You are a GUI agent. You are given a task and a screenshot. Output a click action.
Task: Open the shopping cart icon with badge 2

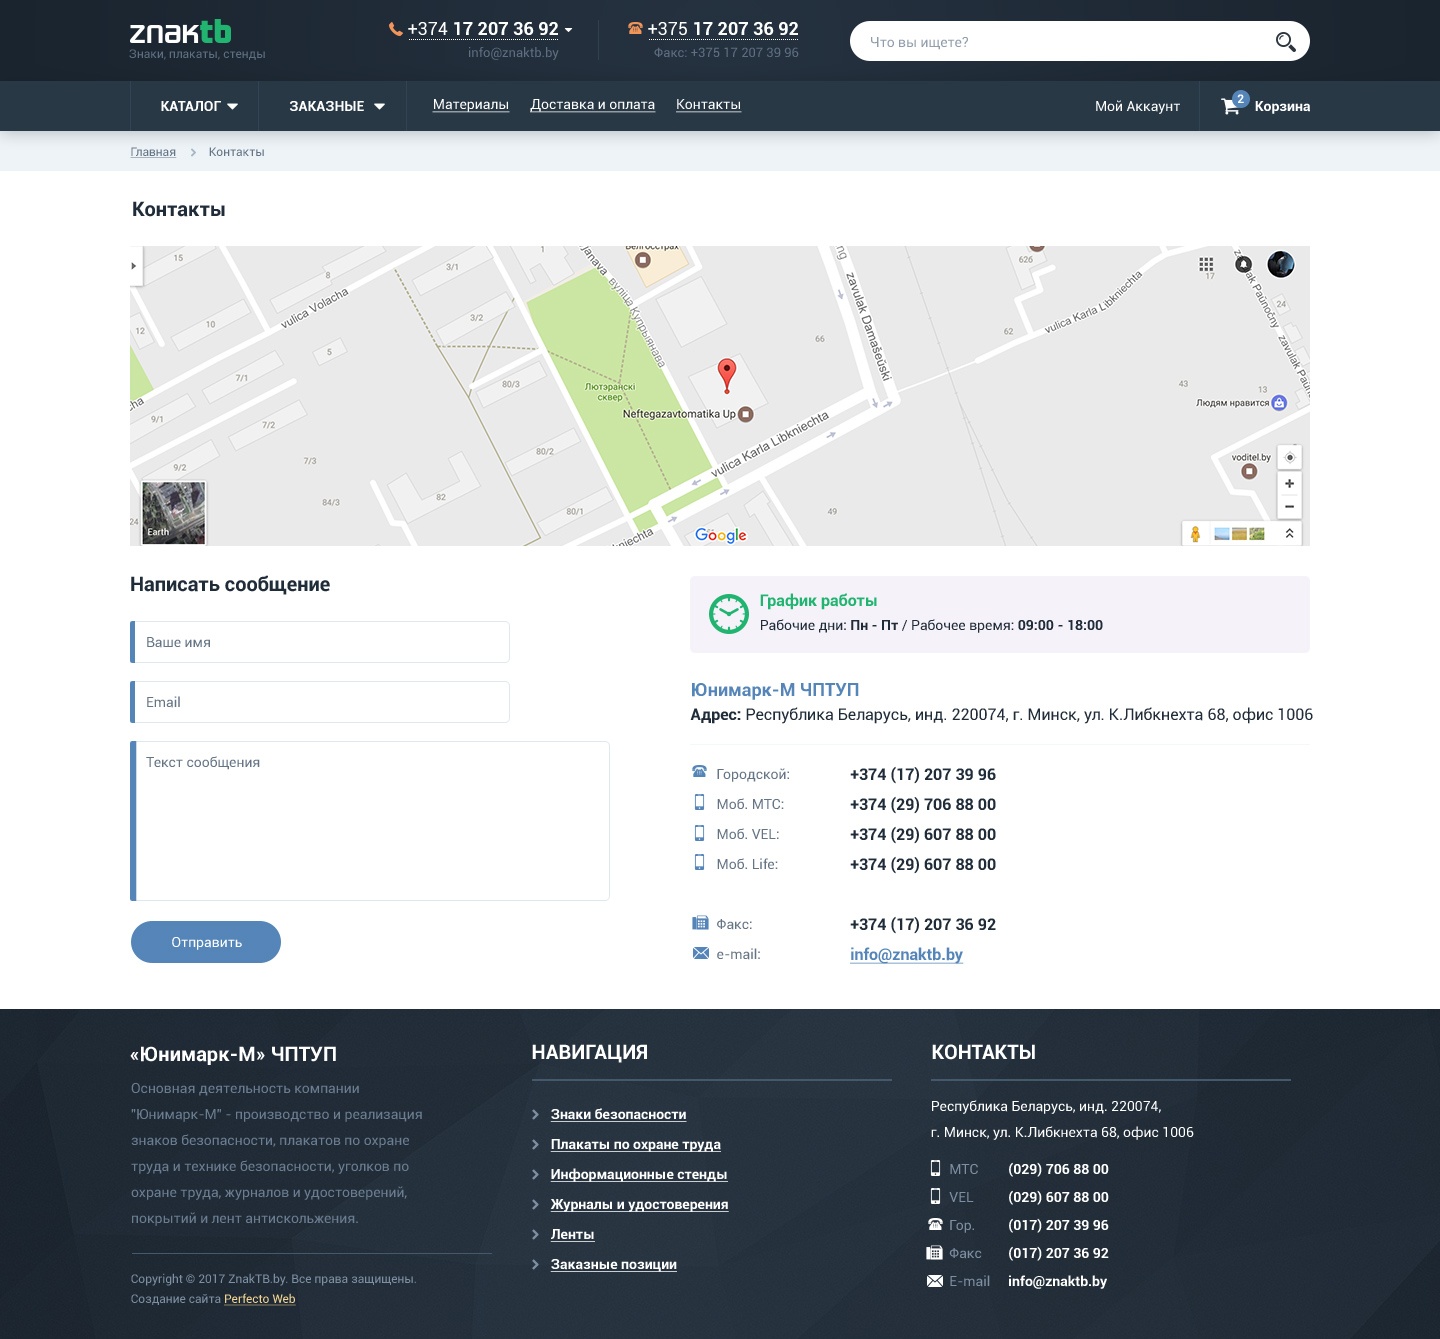point(1233,104)
